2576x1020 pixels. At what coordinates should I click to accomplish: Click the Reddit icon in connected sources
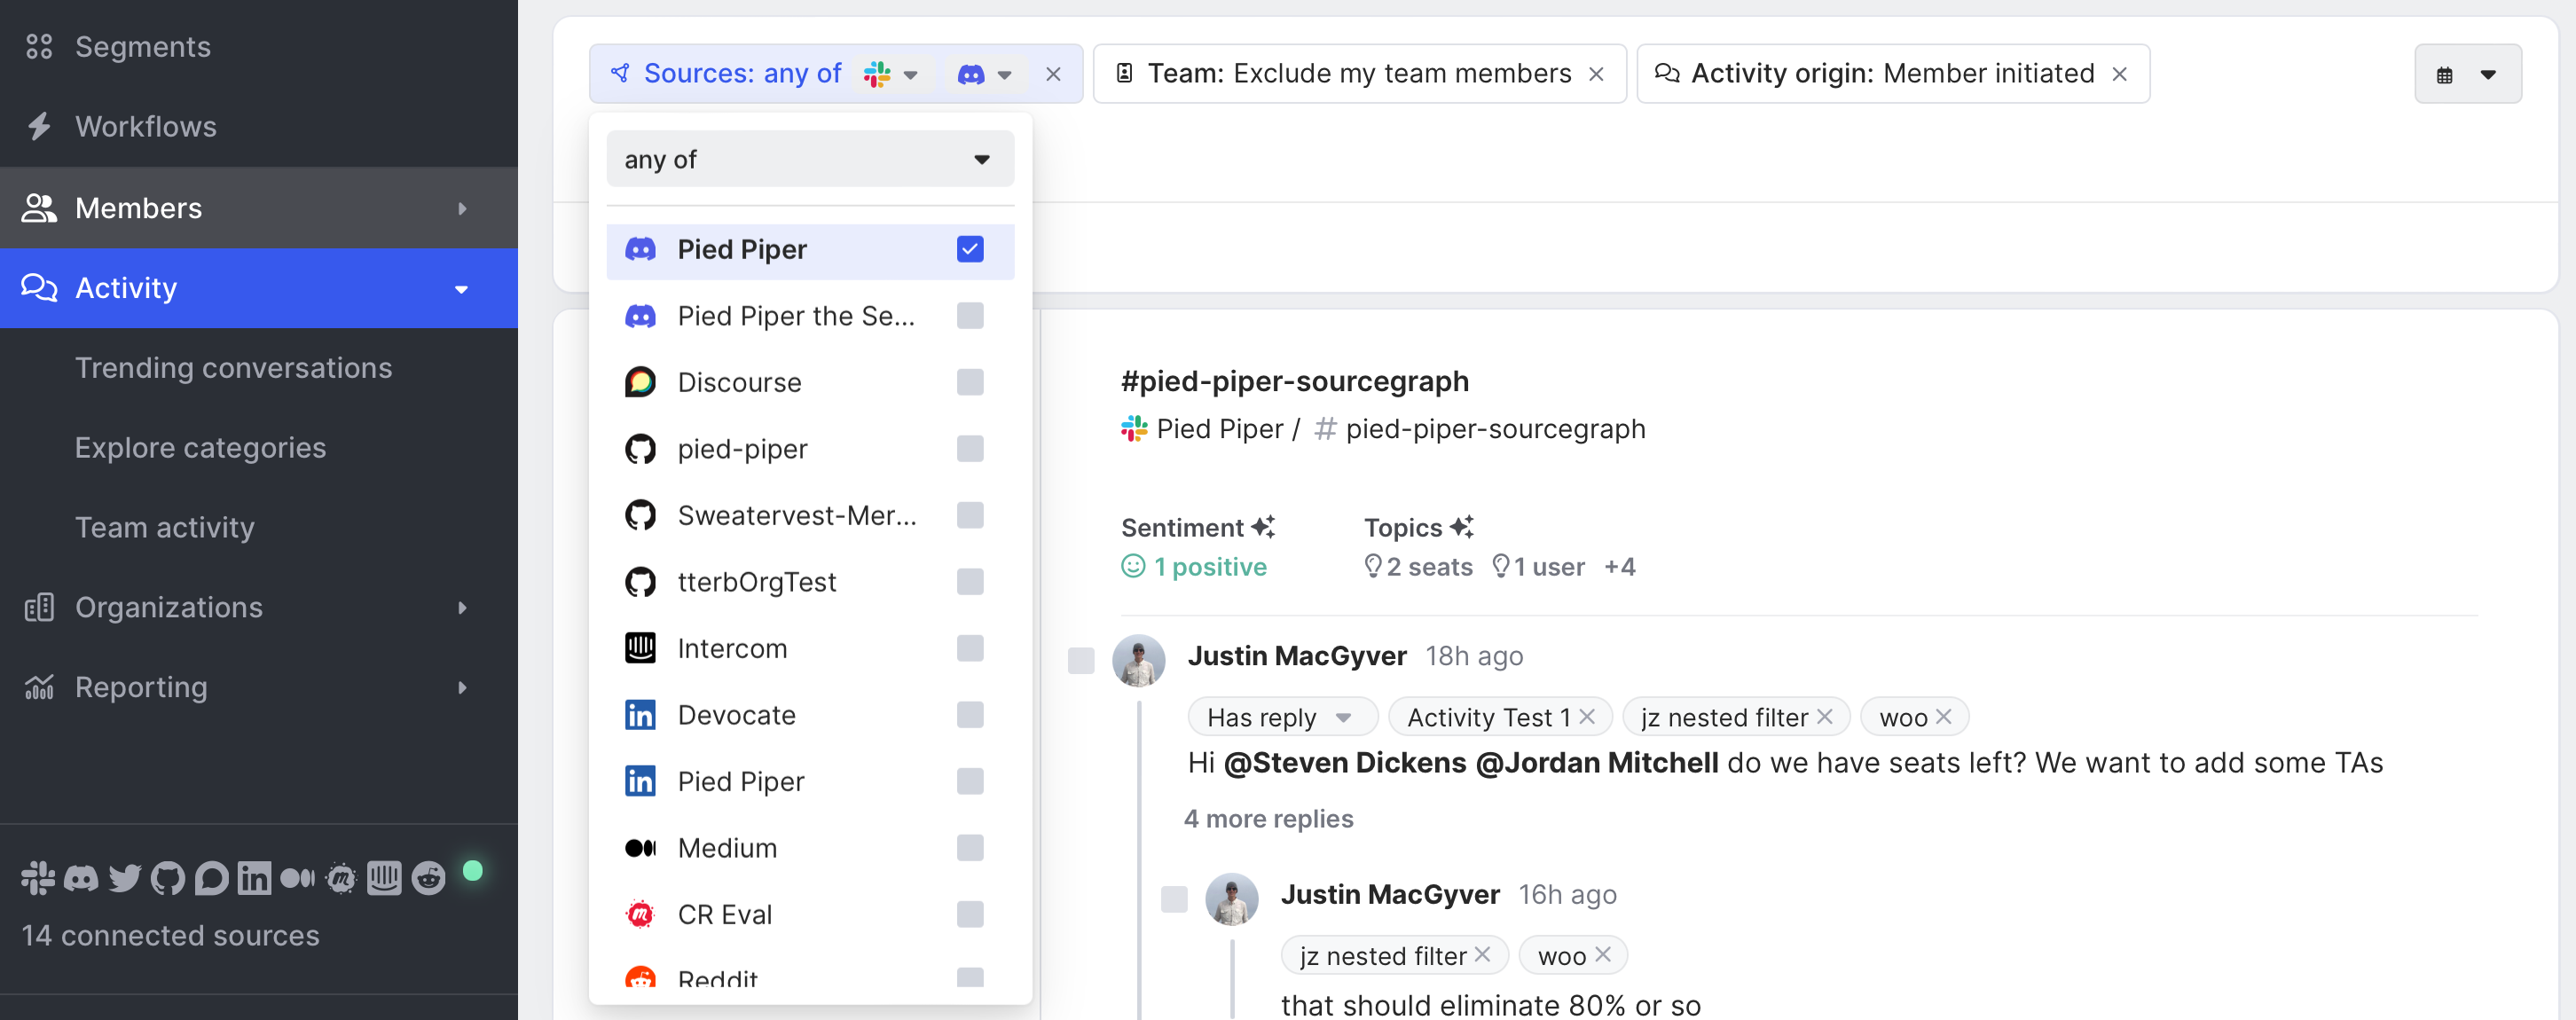point(428,879)
